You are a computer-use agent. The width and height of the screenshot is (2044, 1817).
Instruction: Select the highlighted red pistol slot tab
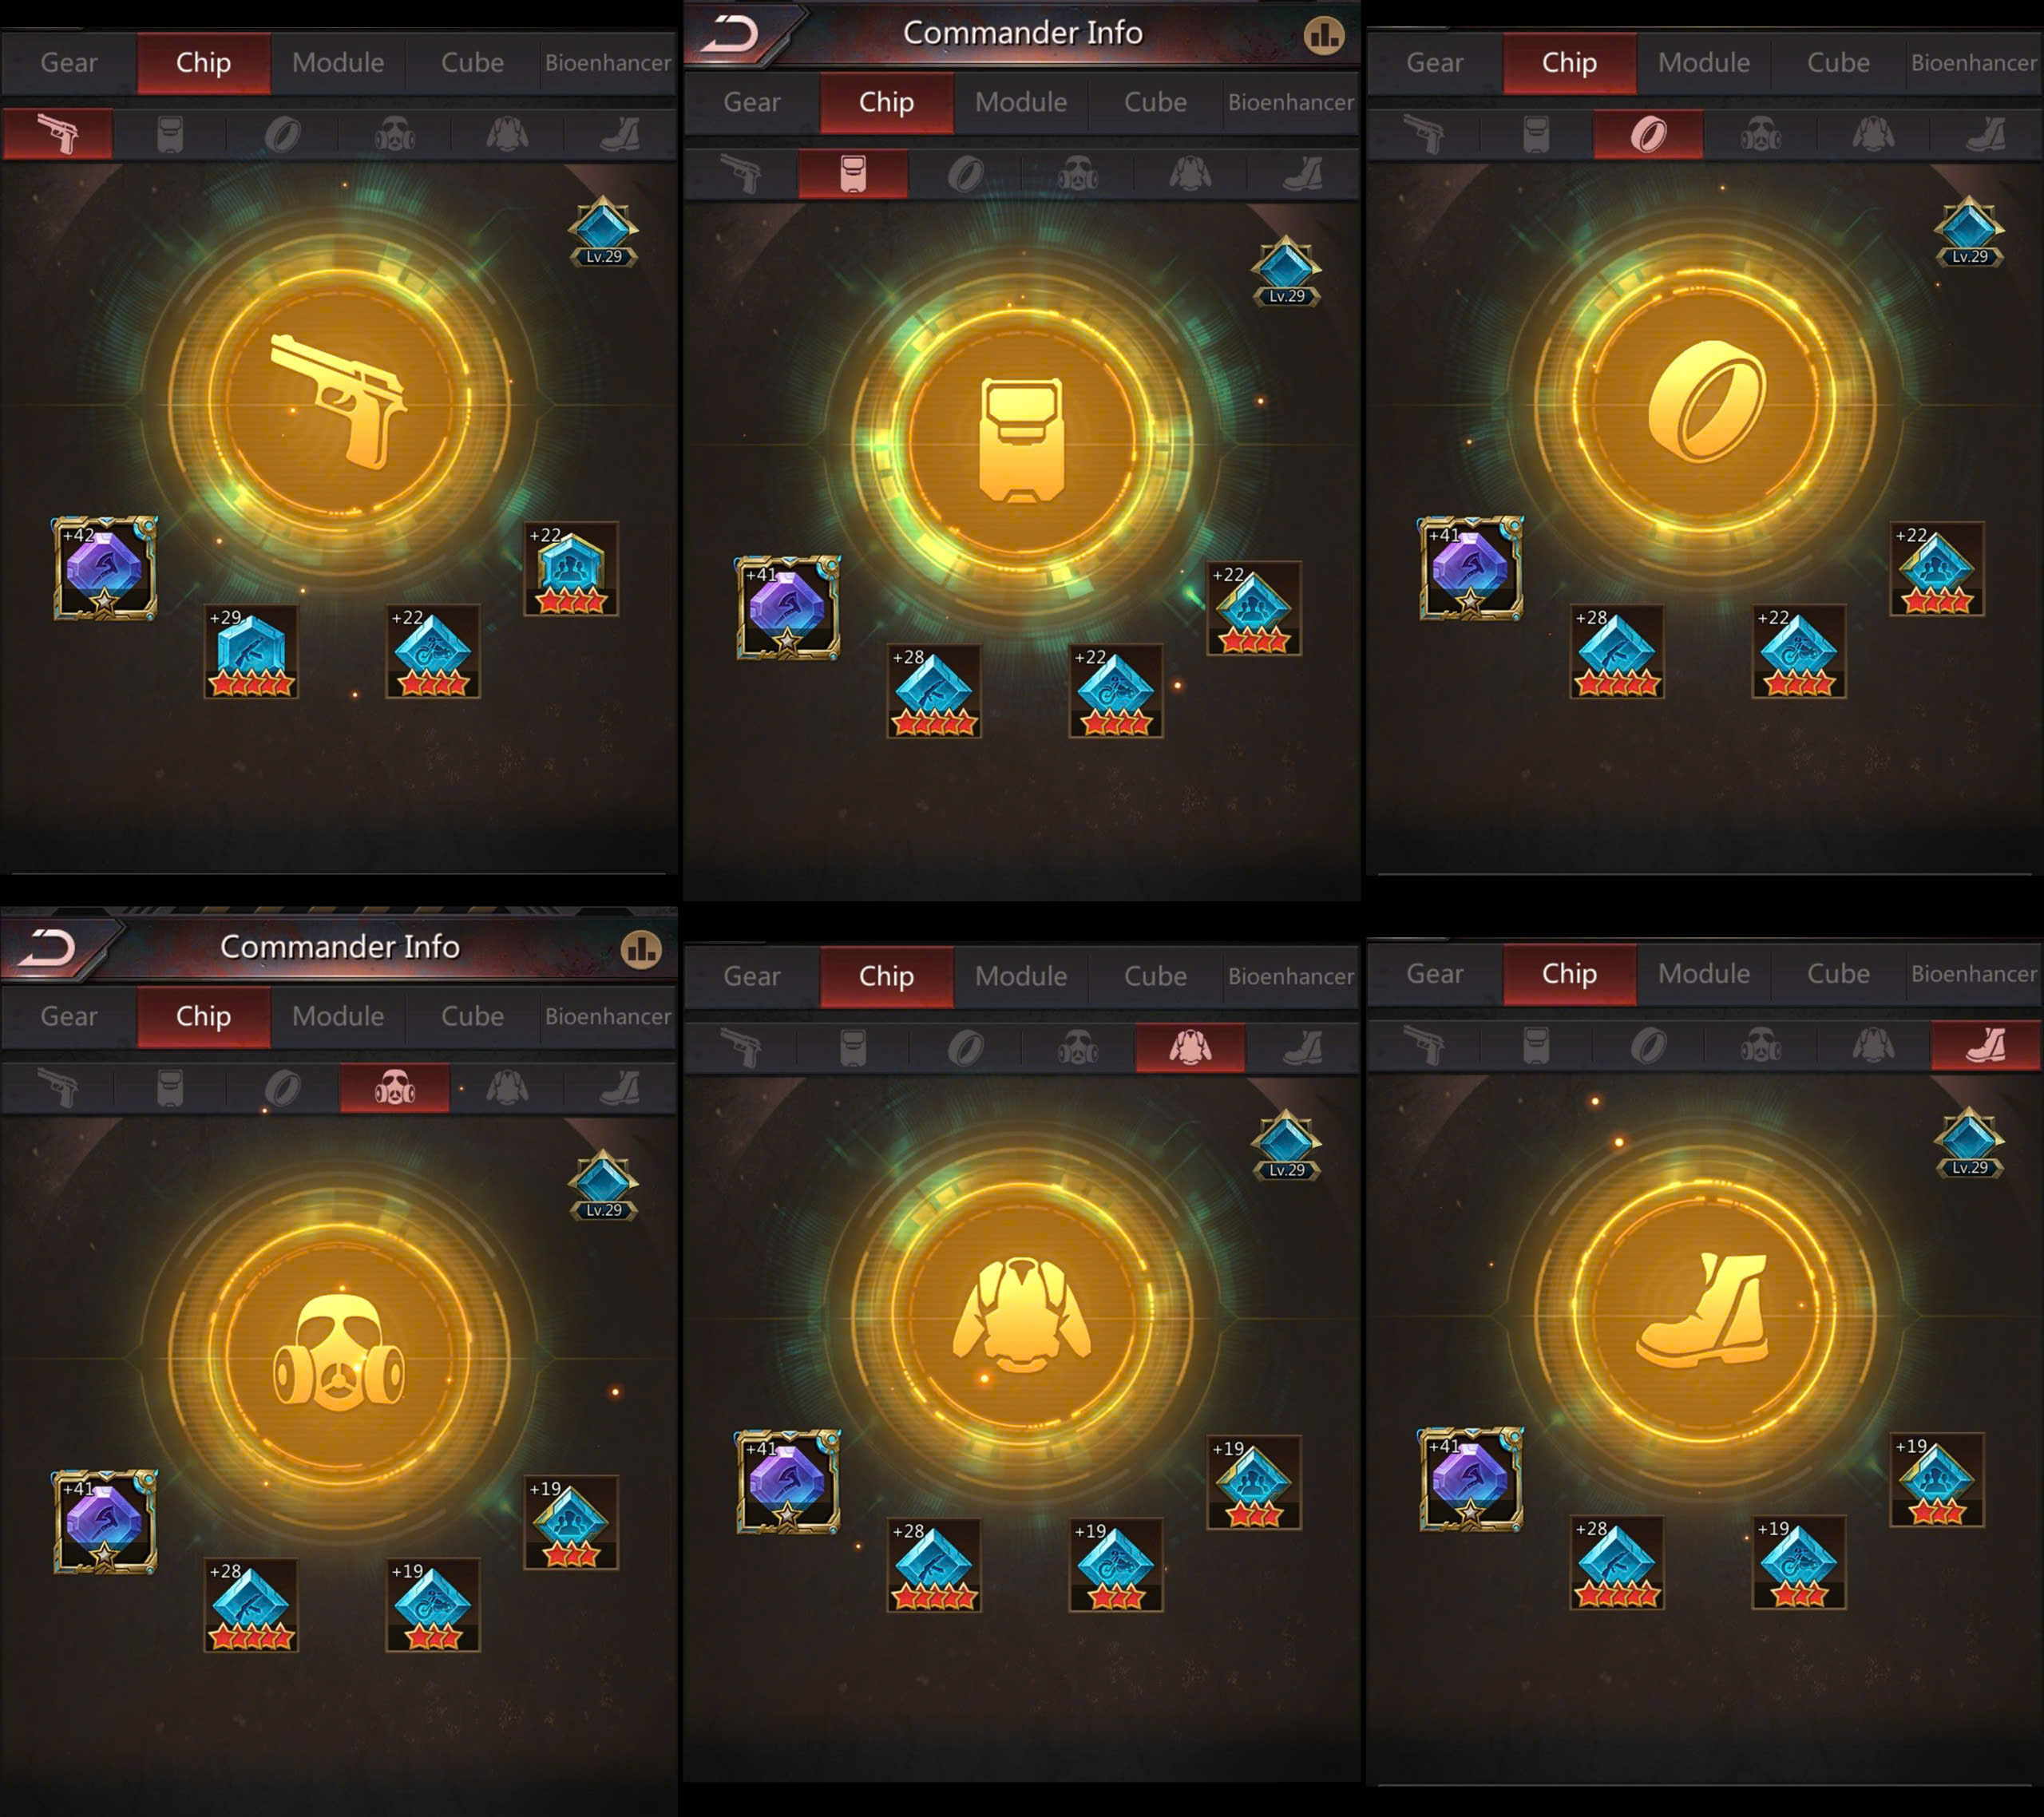[58, 134]
